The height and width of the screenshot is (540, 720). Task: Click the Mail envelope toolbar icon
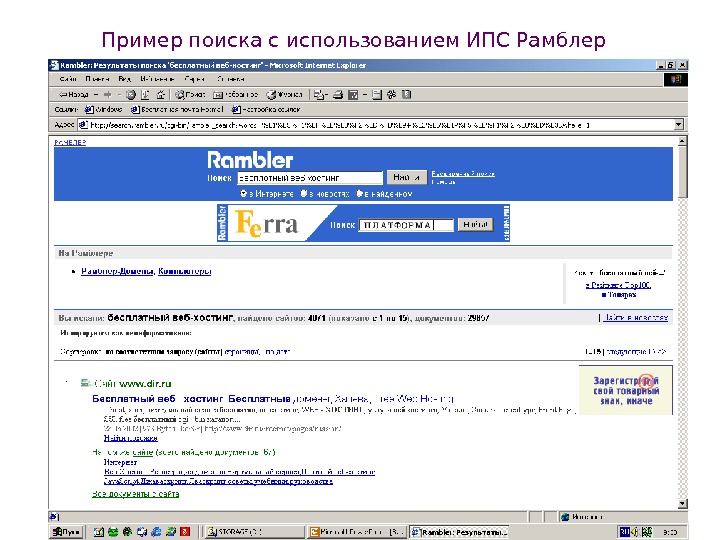click(318, 95)
